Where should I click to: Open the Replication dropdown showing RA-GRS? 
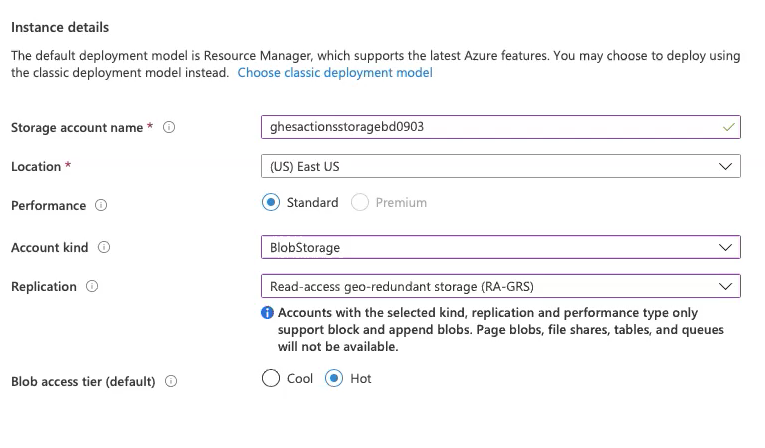tap(500, 287)
